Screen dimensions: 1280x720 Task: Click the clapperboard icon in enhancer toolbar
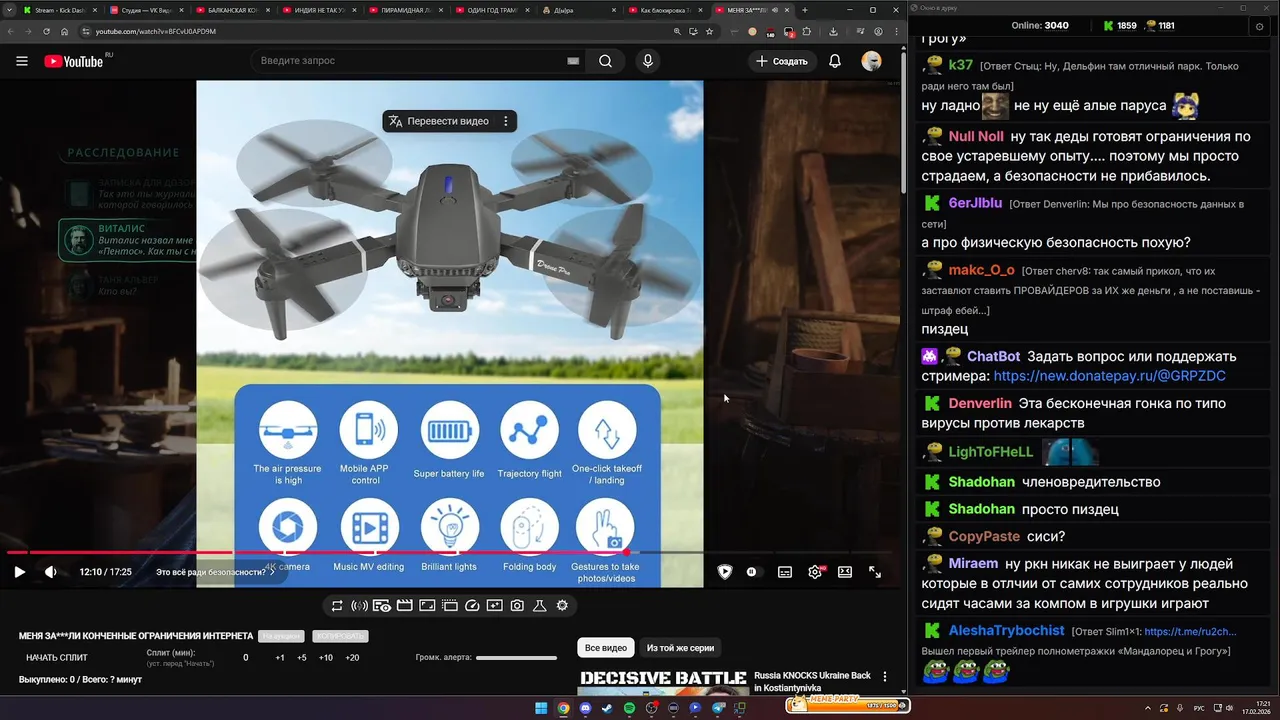(405, 605)
